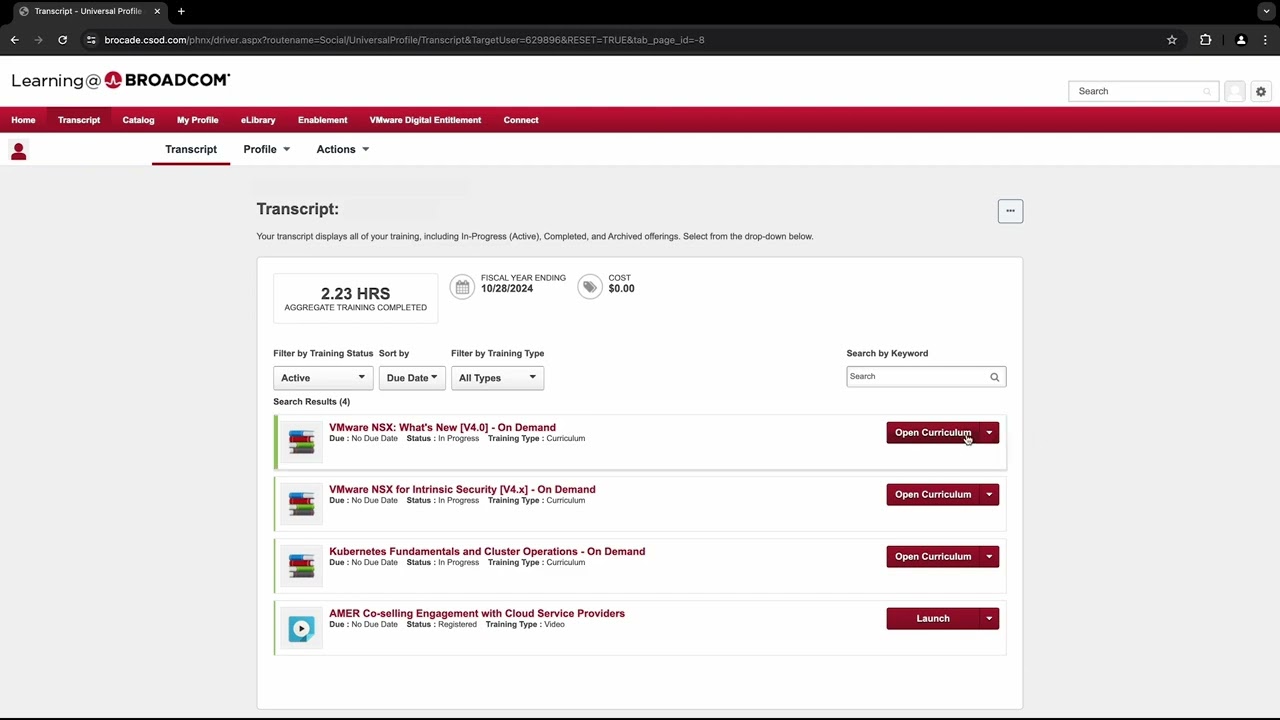Select Transcript in the red nav bar

coord(79,120)
